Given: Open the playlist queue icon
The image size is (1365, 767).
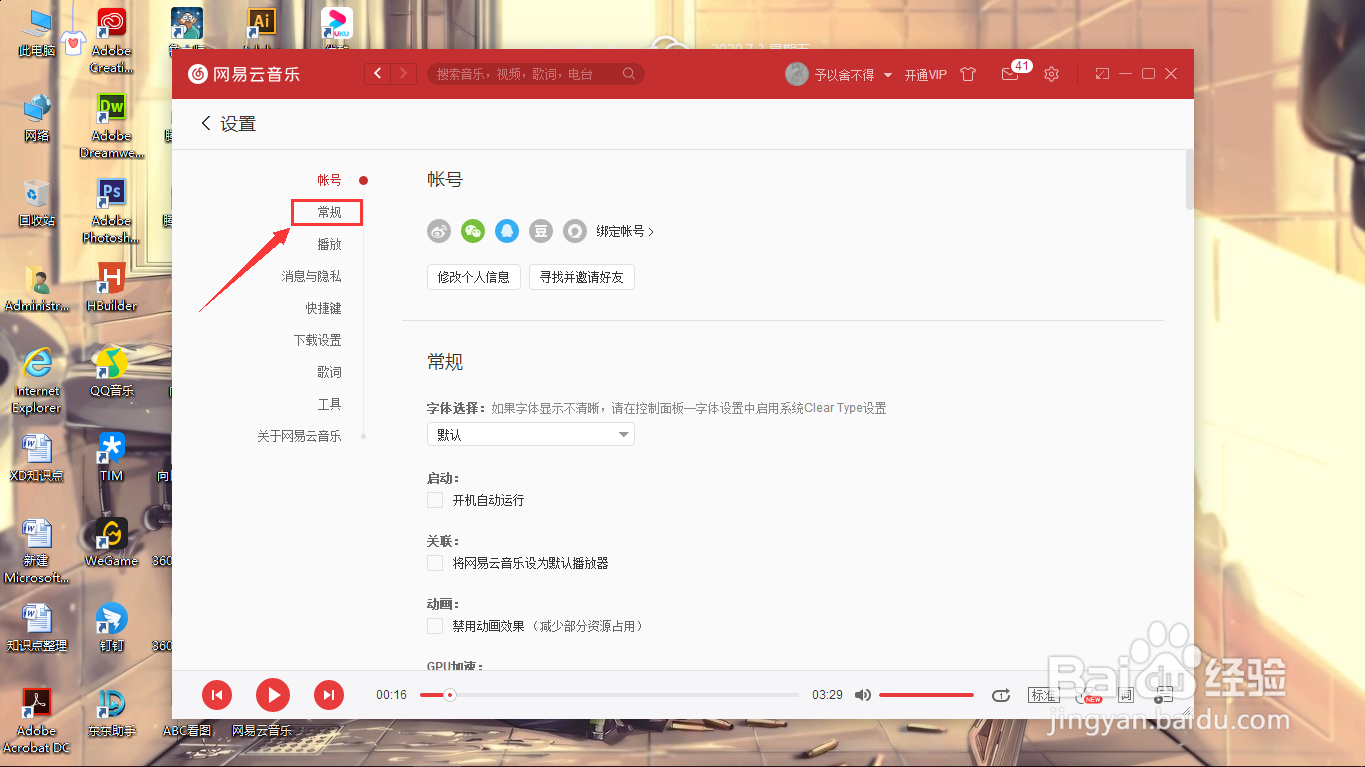Looking at the screenshot, I should 1164,695.
